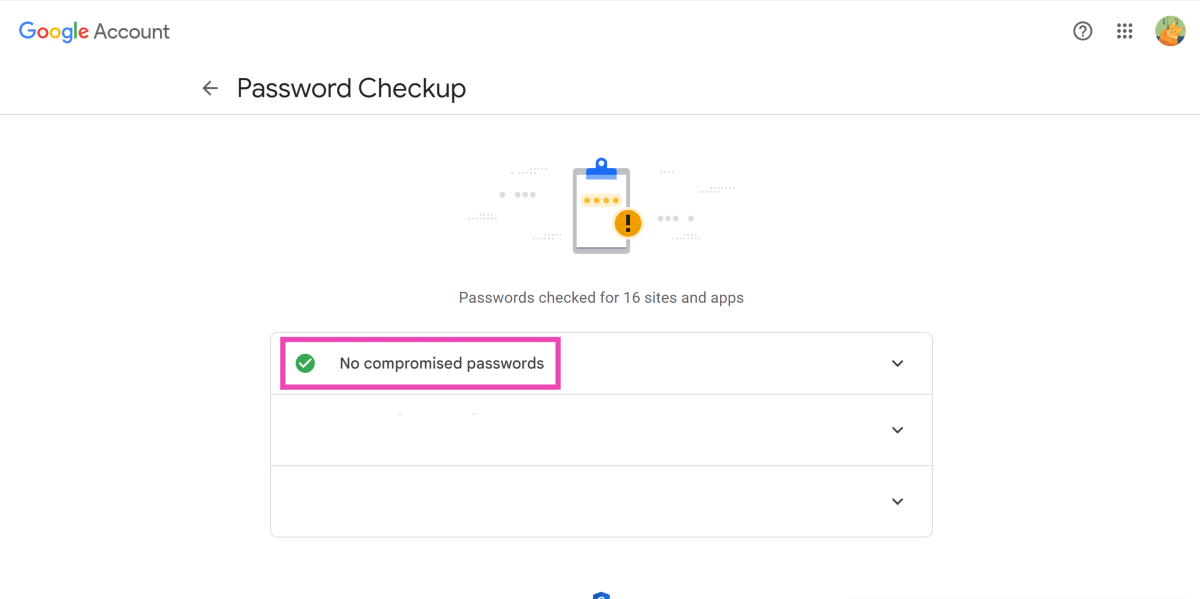Viewport: 1200px width, 599px height.
Task: Select the No compromised passwords label
Action: [x=442, y=363]
